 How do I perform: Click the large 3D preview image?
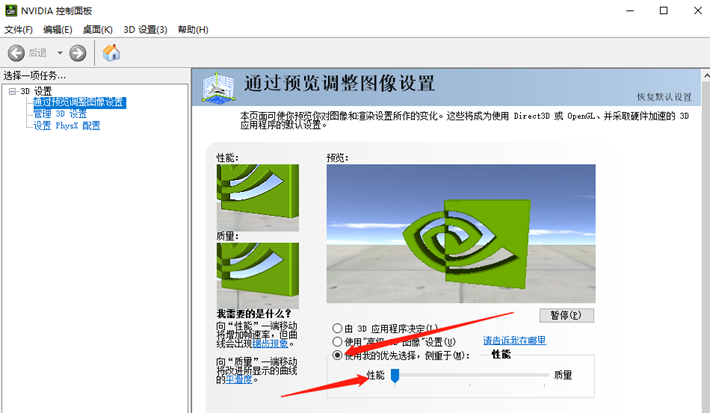tap(461, 234)
